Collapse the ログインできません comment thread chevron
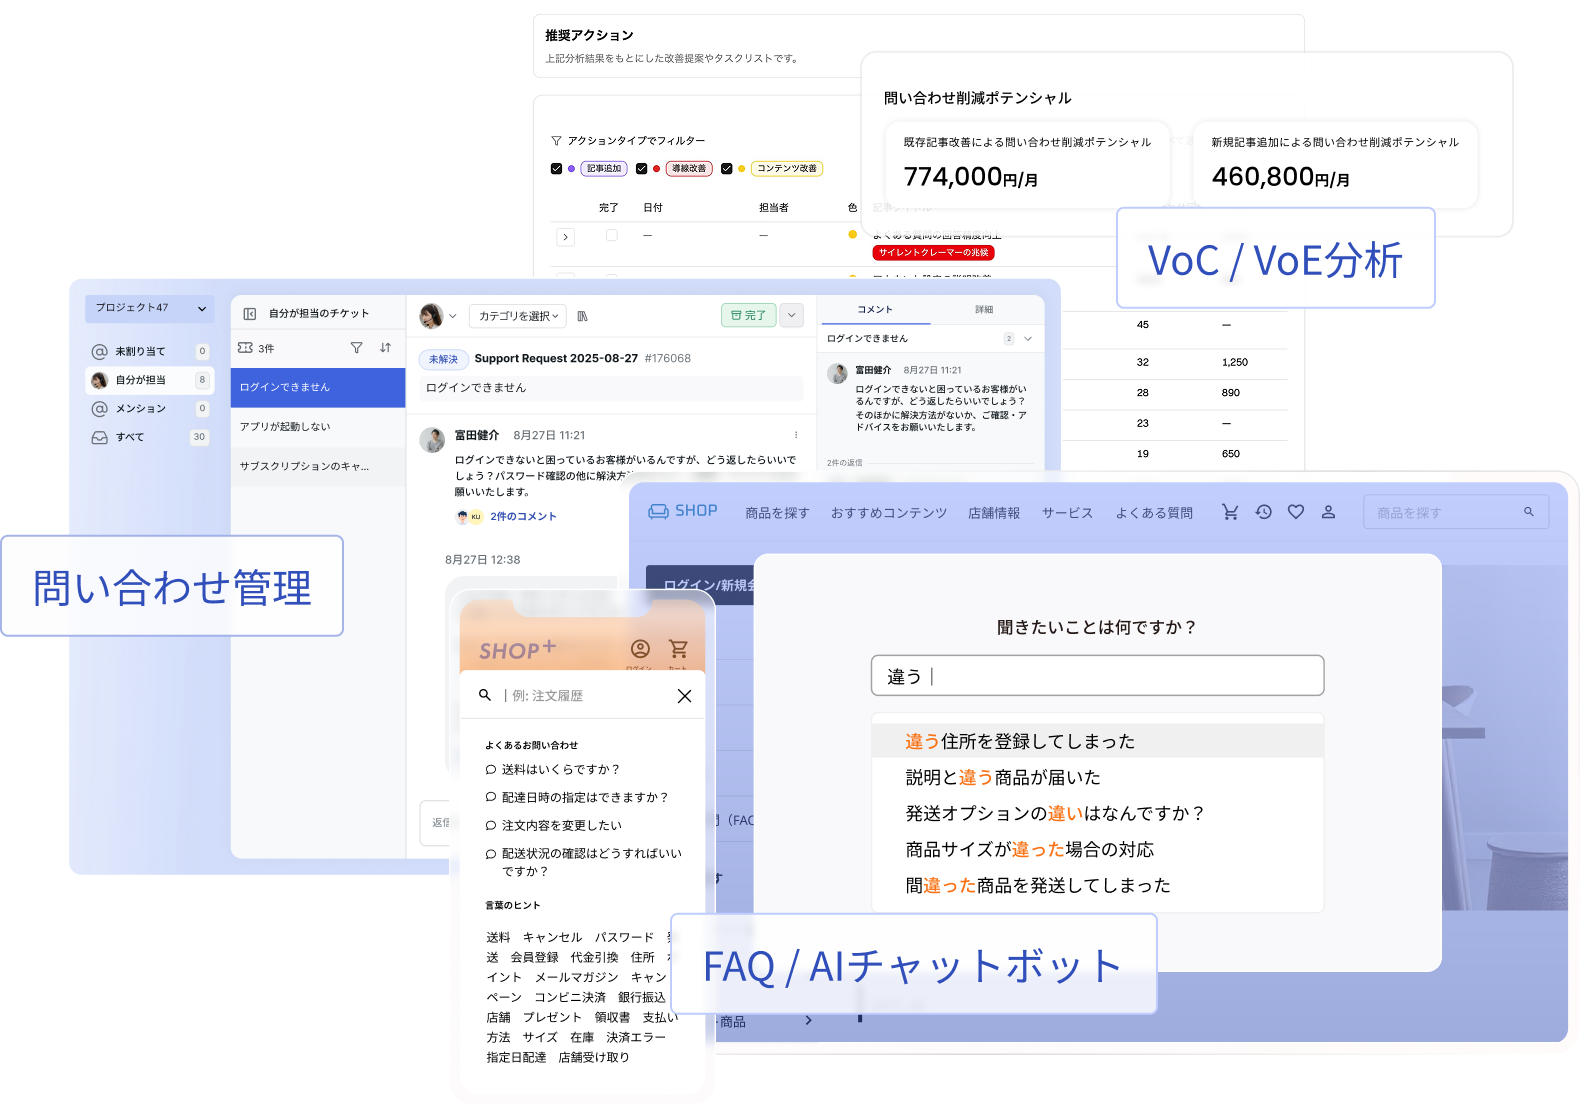This screenshot has width=1580, height=1106. pos(1027,339)
